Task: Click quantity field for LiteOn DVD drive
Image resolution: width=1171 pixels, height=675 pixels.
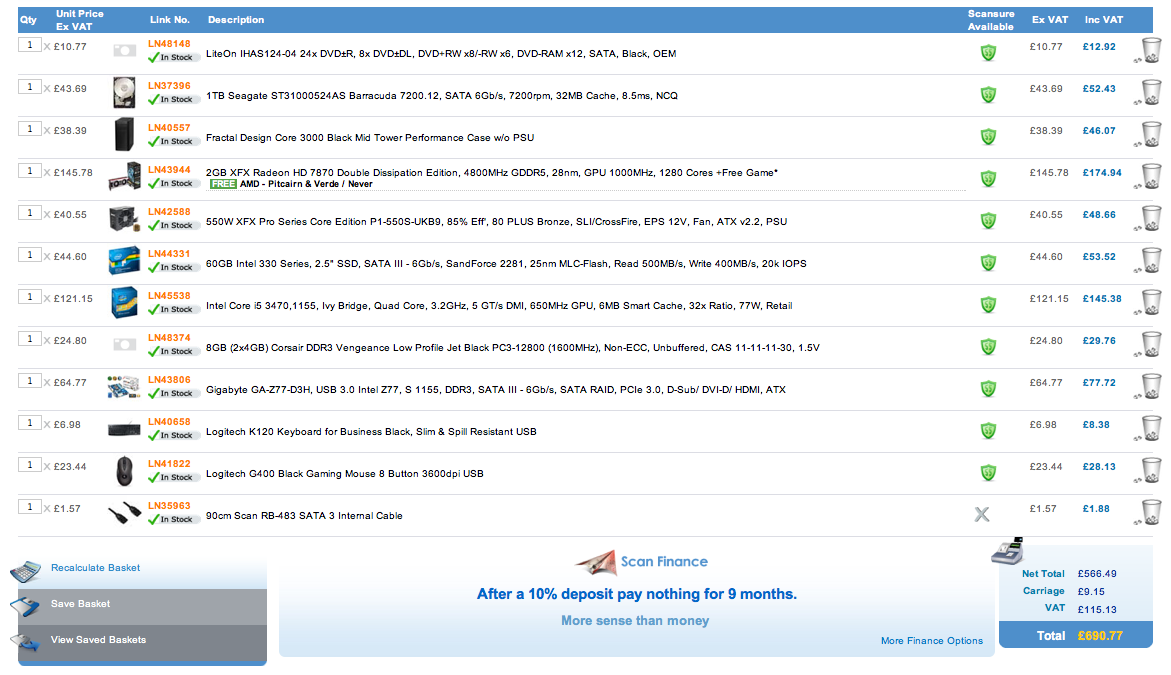Action: pos(30,45)
